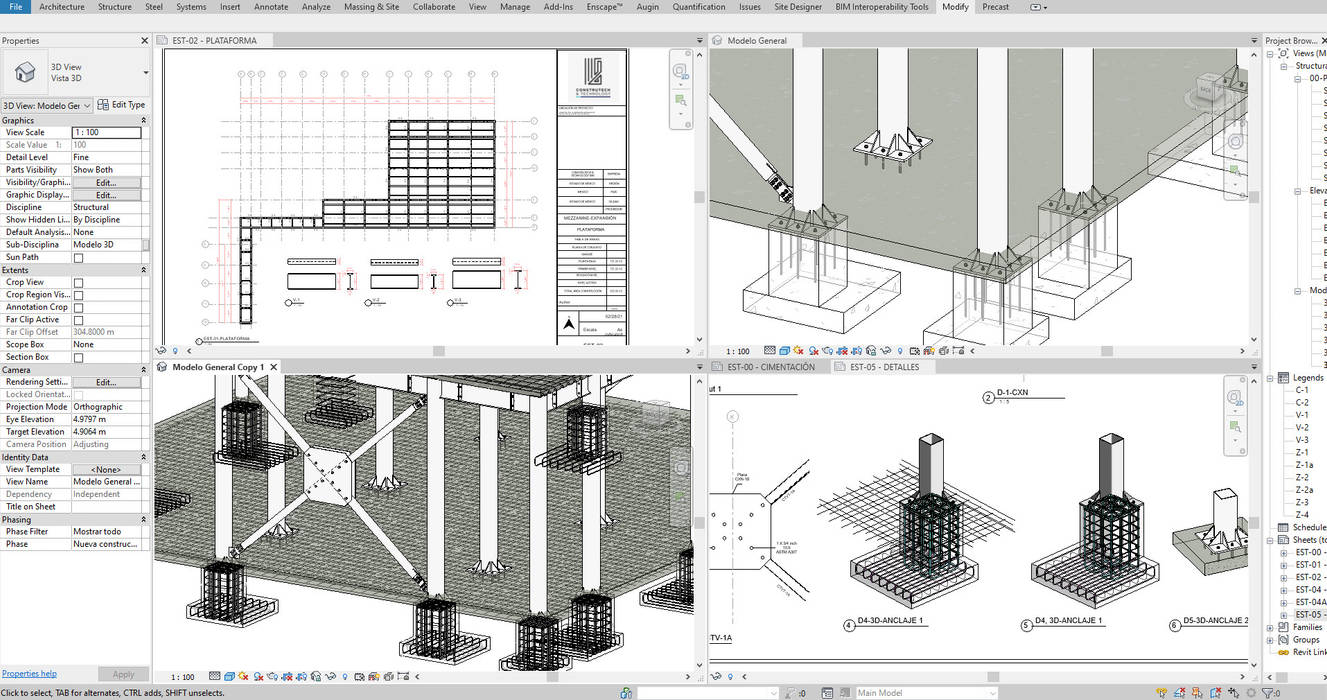Click Reveal Constraints icon in Modelo General view bar
The height and width of the screenshot is (700, 1327).
click(x=958, y=351)
